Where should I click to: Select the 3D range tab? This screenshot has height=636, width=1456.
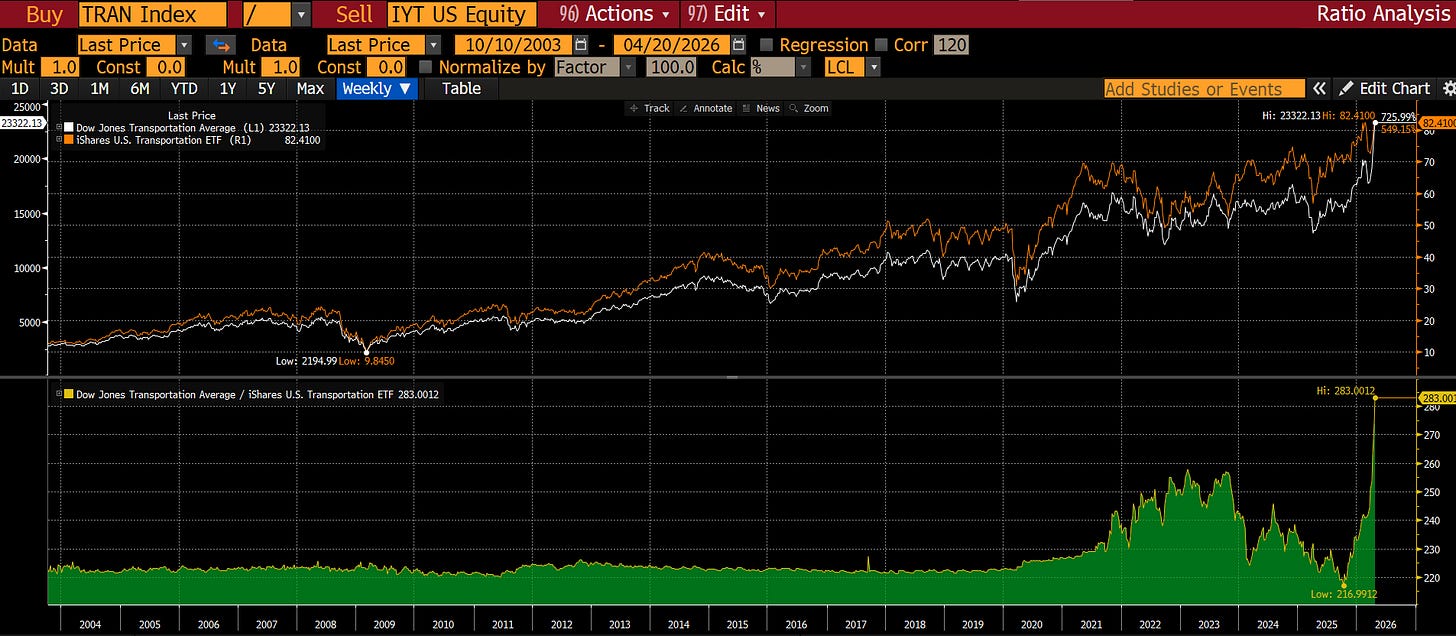59,88
